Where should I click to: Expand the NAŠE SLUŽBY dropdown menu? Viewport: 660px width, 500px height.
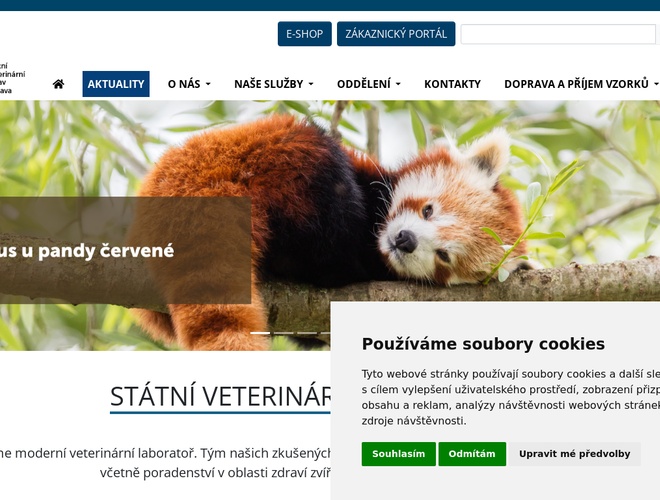click(x=274, y=84)
